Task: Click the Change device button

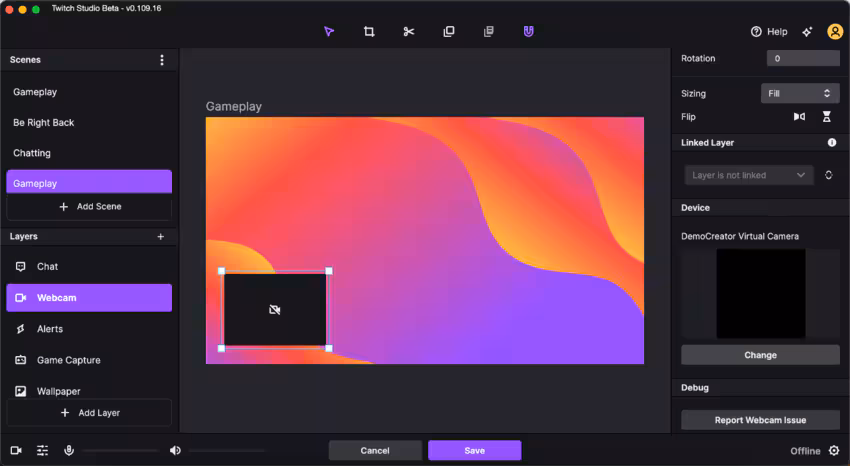Action: pyautogui.click(x=760, y=355)
